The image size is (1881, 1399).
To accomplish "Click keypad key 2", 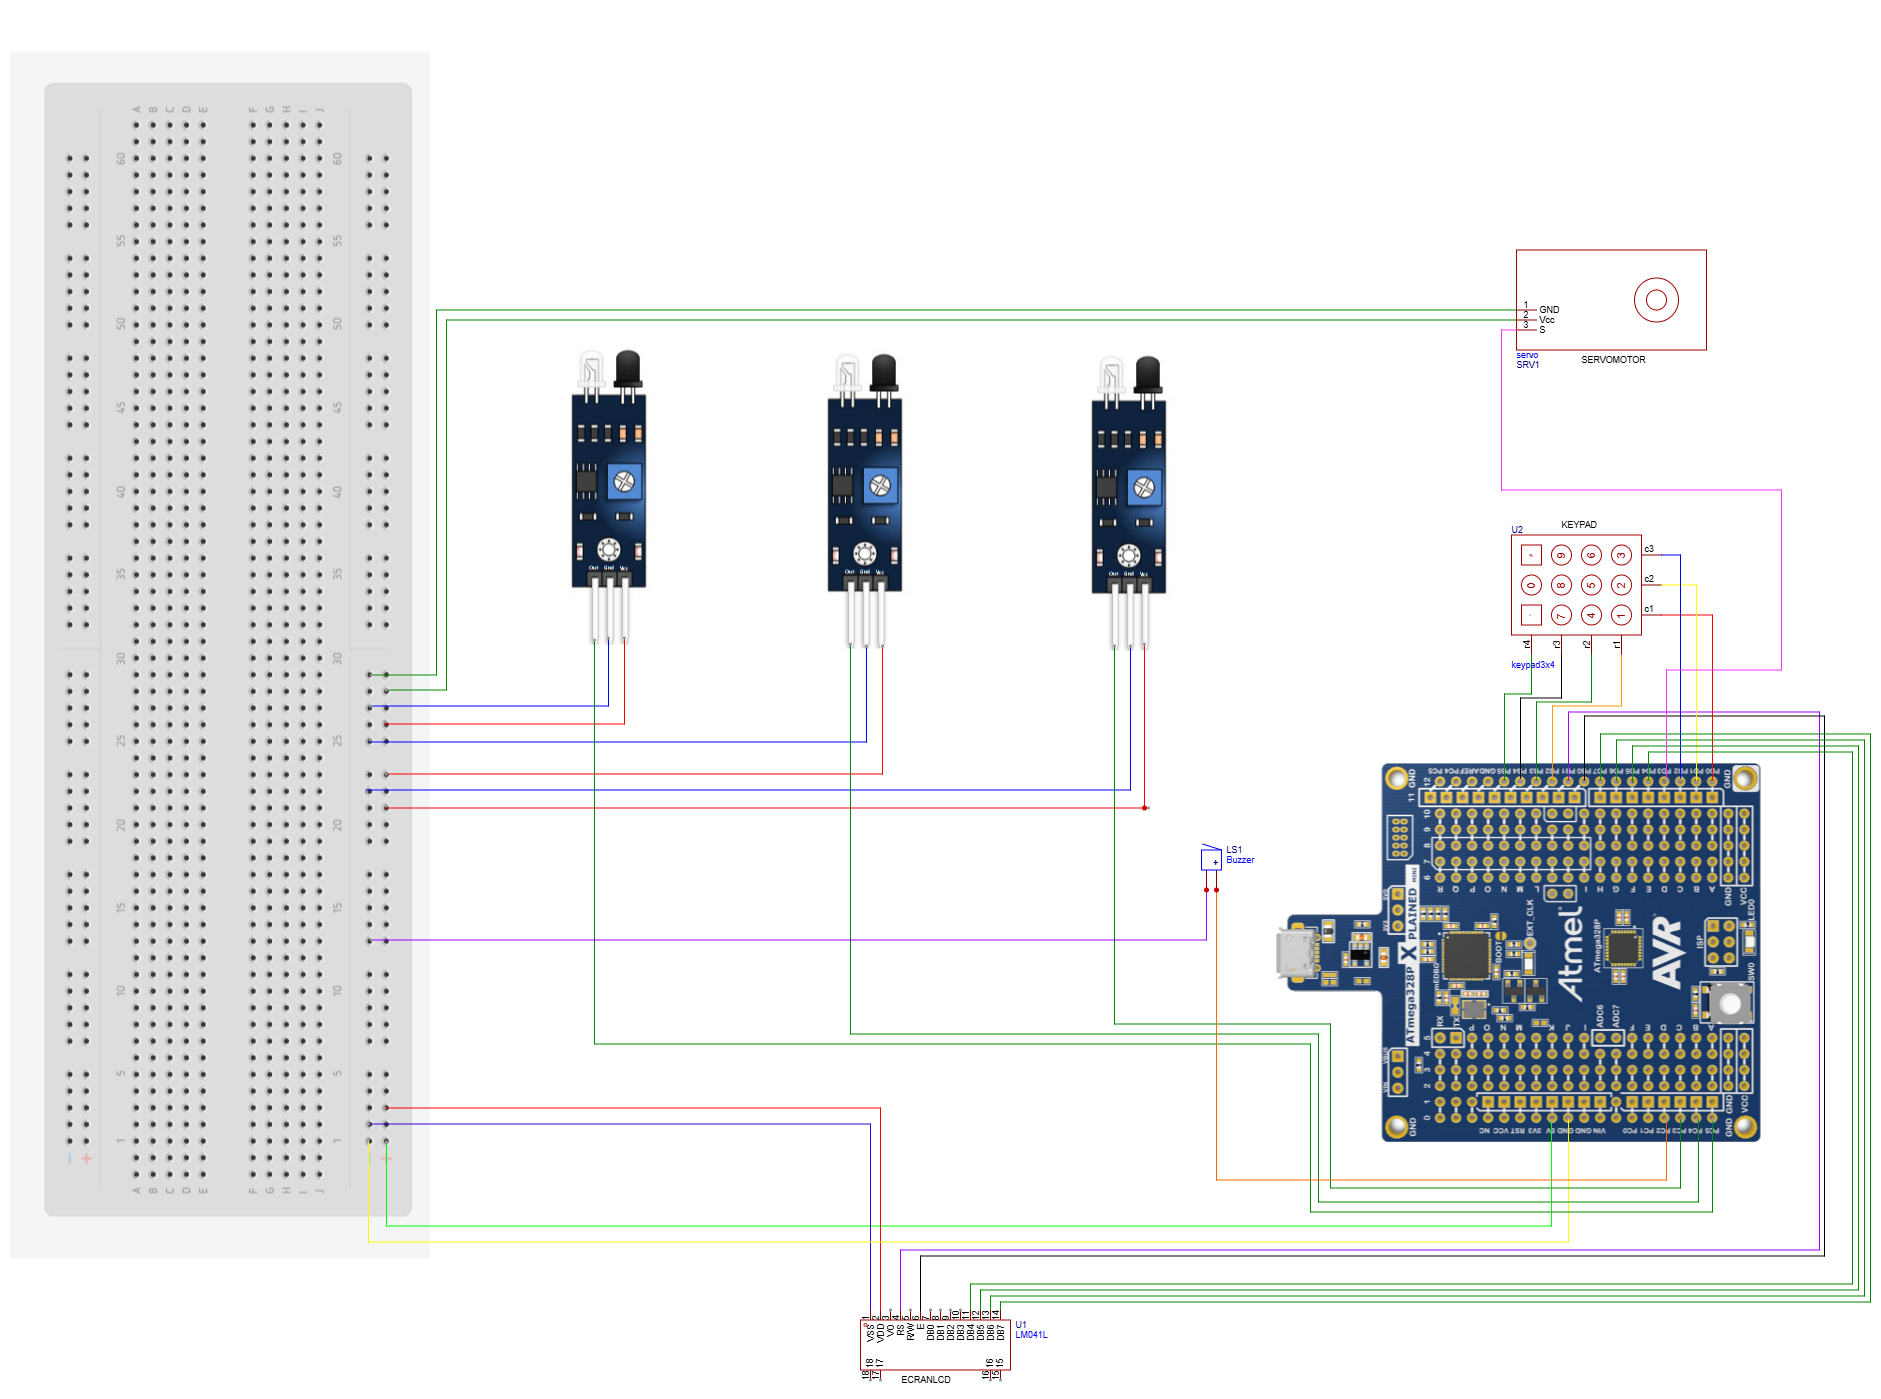I will coord(1621,585).
